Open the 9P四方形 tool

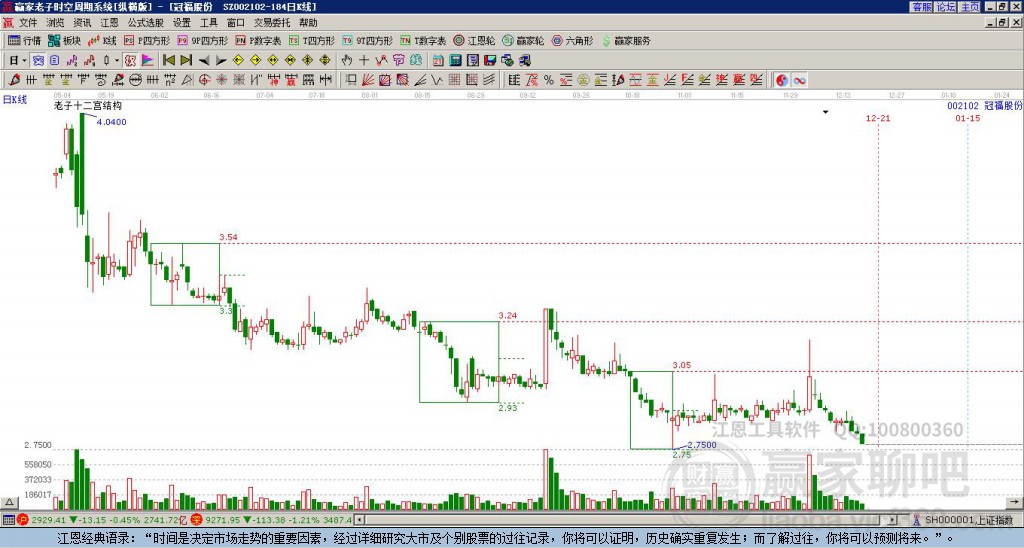pos(203,40)
